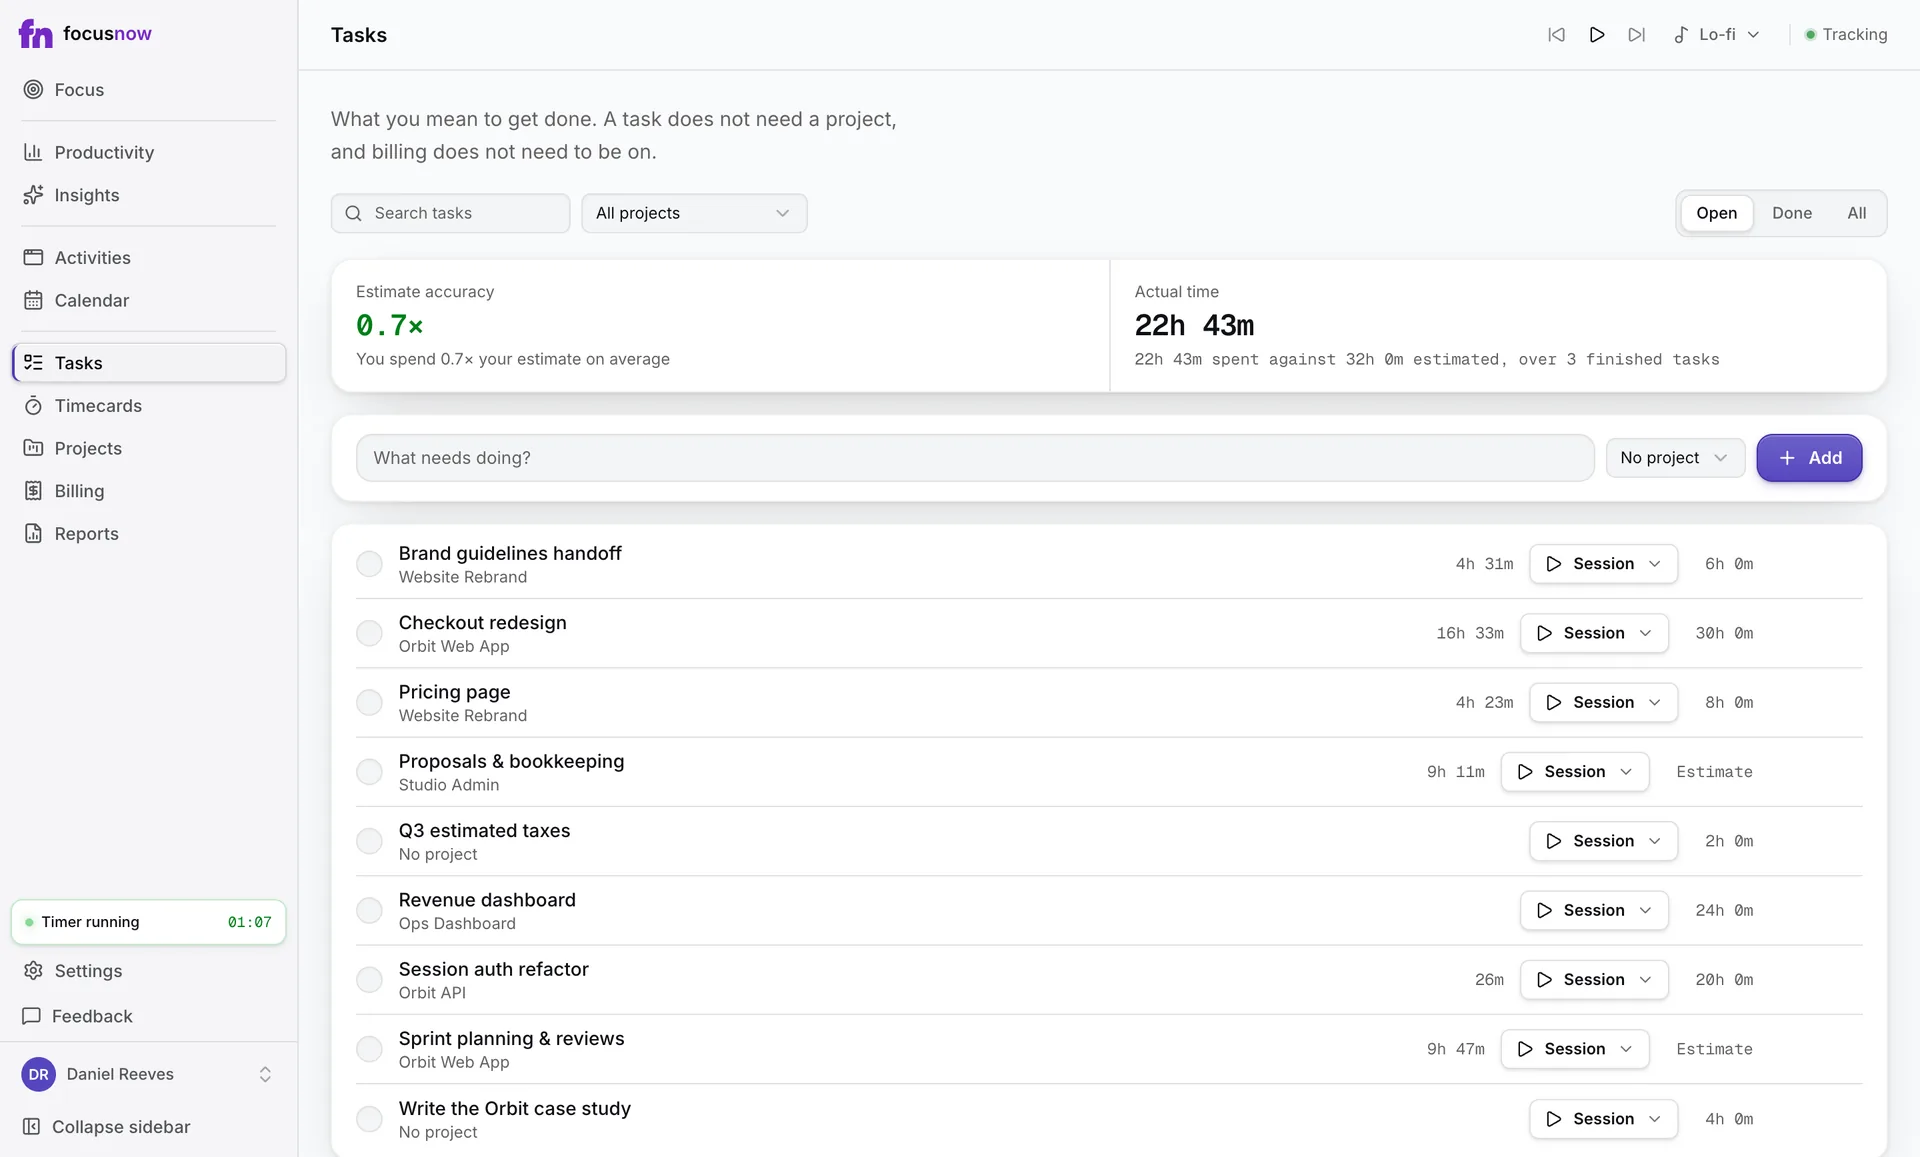The height and width of the screenshot is (1157, 1920).
Task: Open the Calendar page
Action: 149,300
